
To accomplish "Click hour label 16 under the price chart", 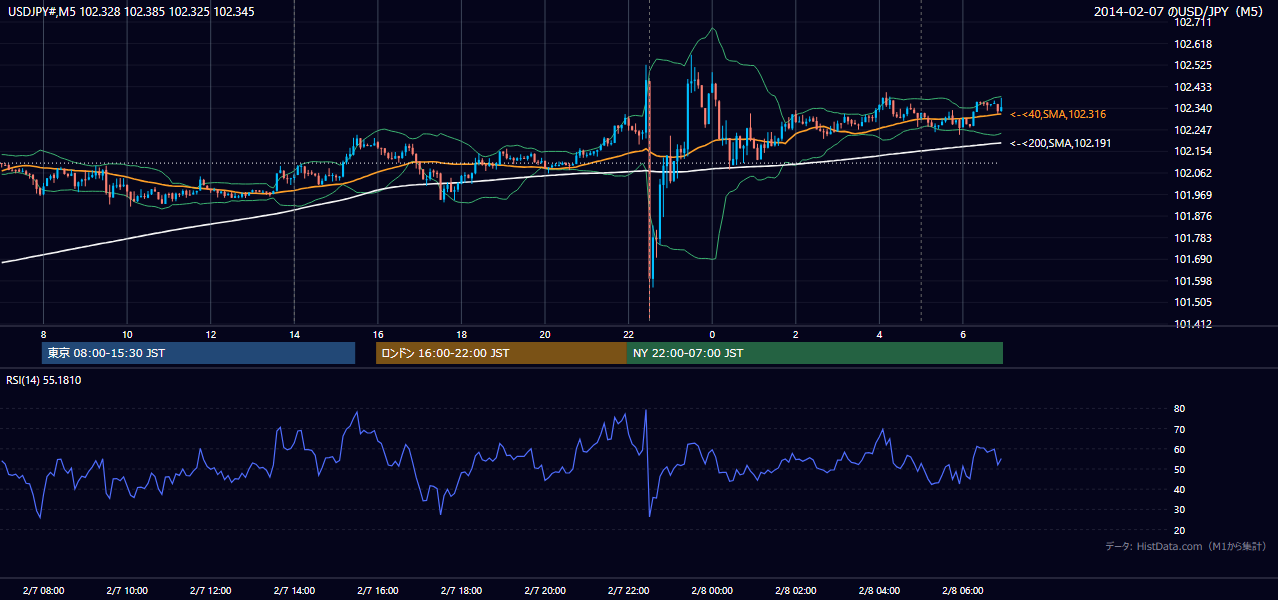I will tap(377, 333).
